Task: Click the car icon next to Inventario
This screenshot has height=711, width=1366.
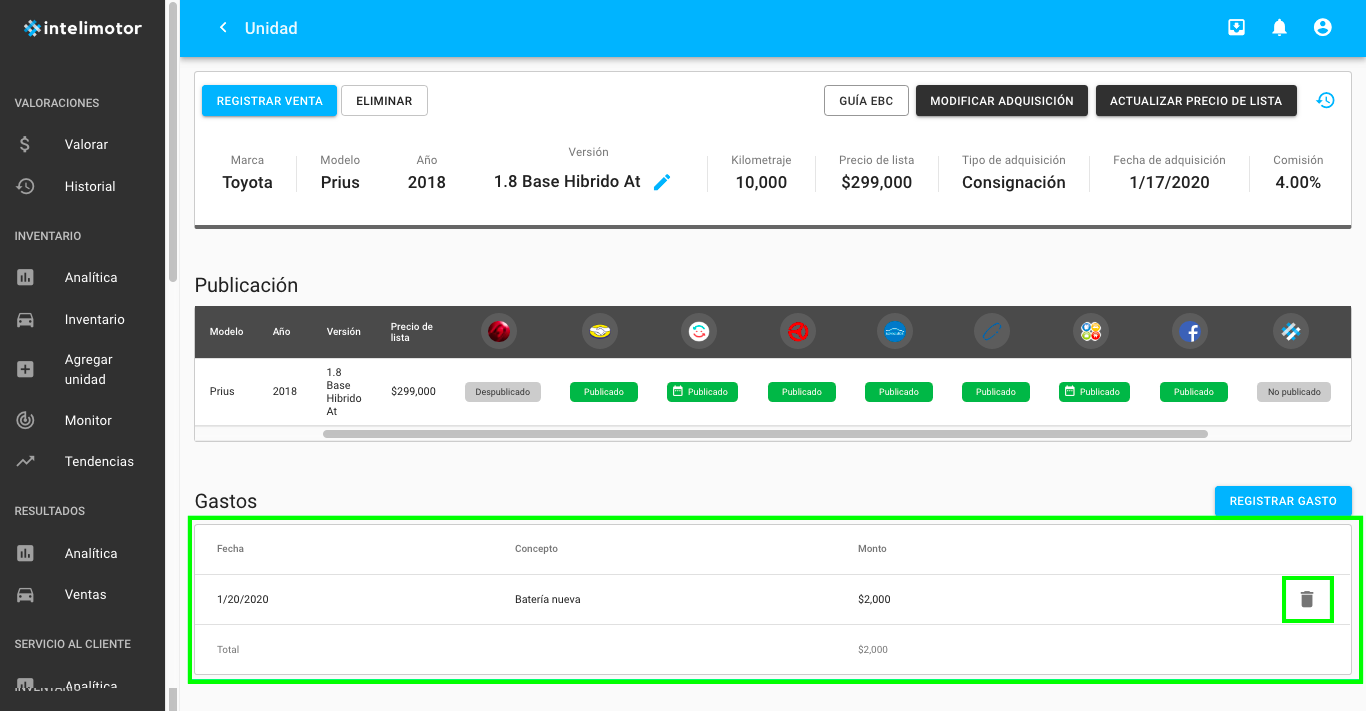Action: (x=25, y=320)
